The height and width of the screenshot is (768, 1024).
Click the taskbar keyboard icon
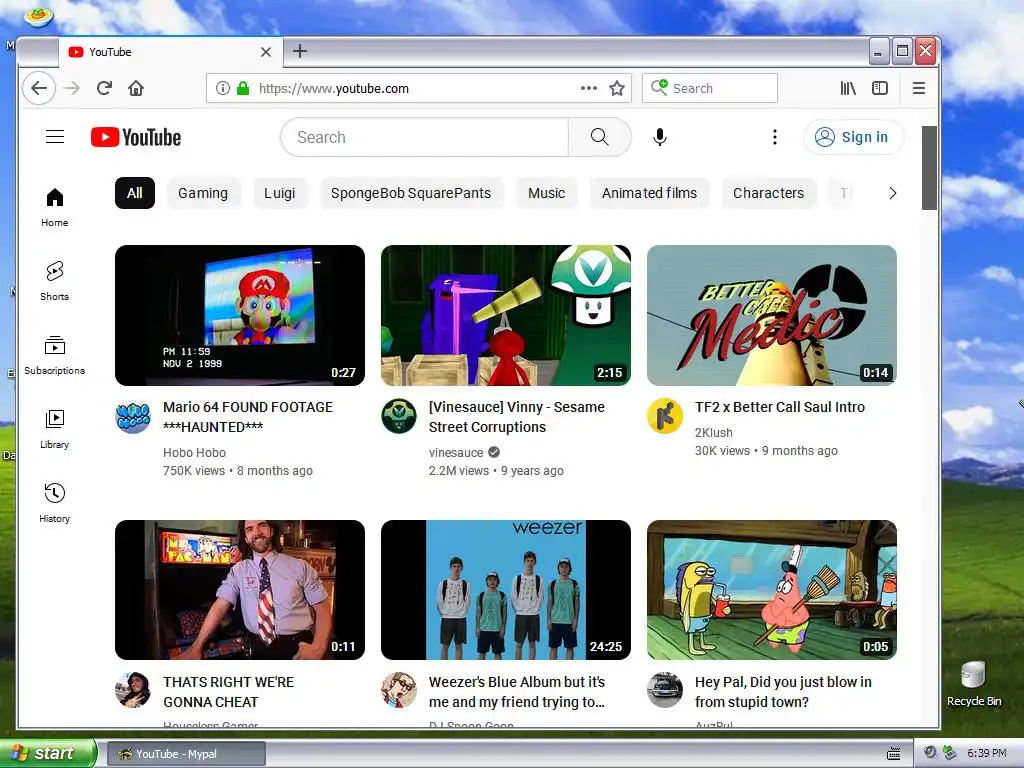[x=894, y=754]
